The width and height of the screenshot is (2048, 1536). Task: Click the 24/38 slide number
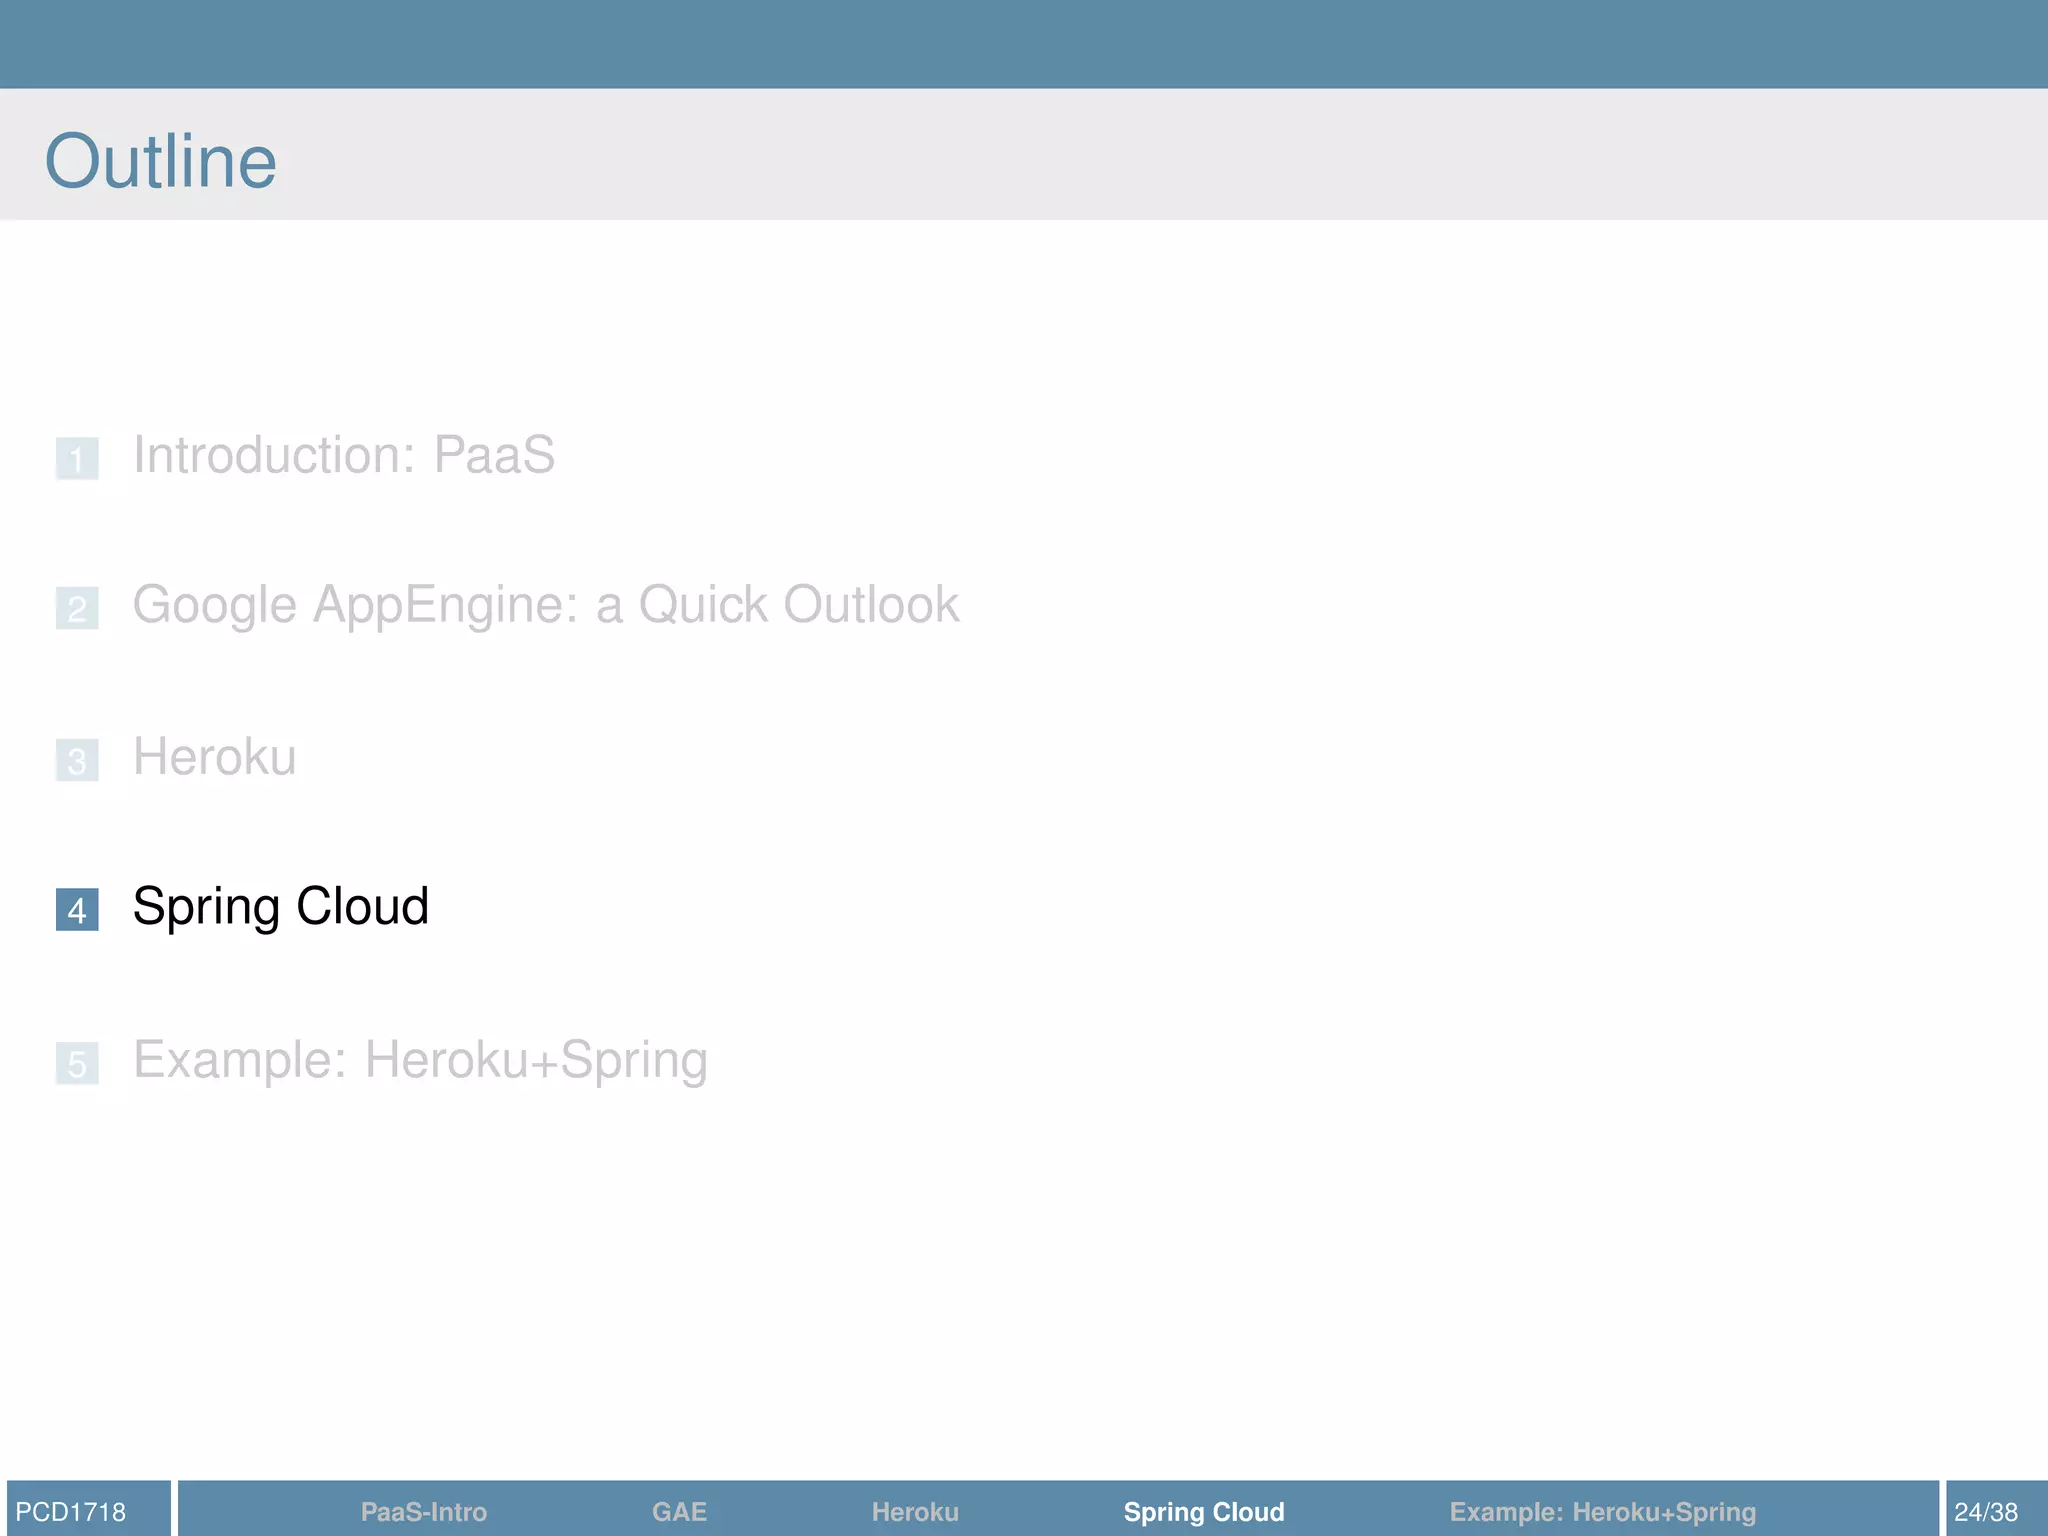point(1986,1512)
